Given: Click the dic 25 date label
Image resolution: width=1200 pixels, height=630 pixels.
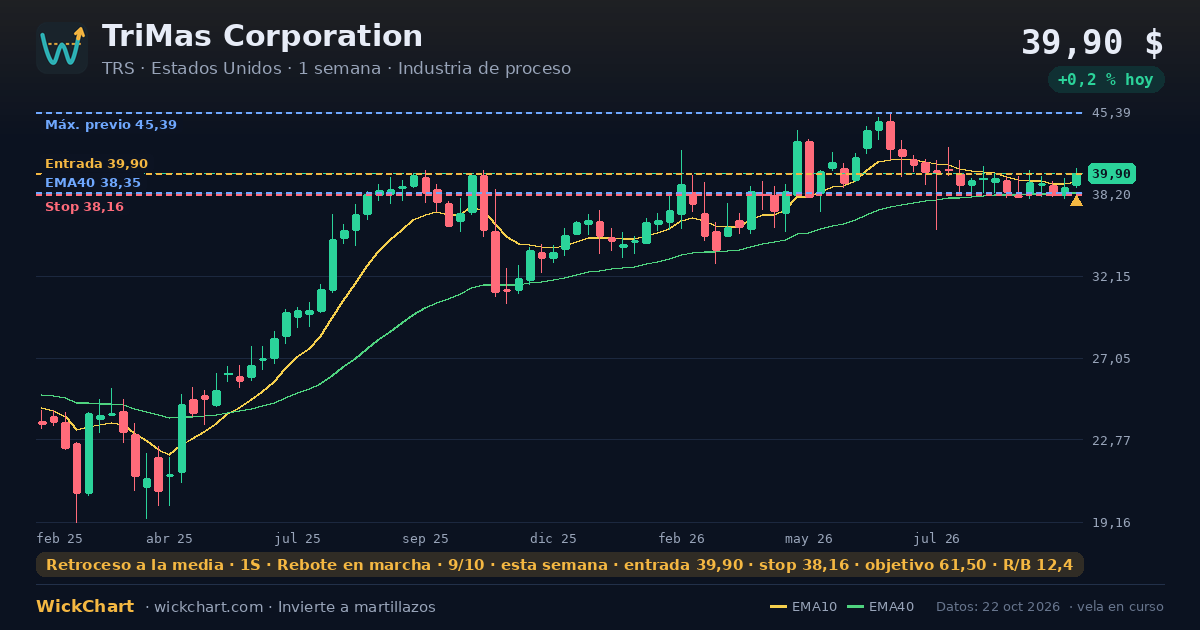Looking at the screenshot, I should tap(554, 538).
